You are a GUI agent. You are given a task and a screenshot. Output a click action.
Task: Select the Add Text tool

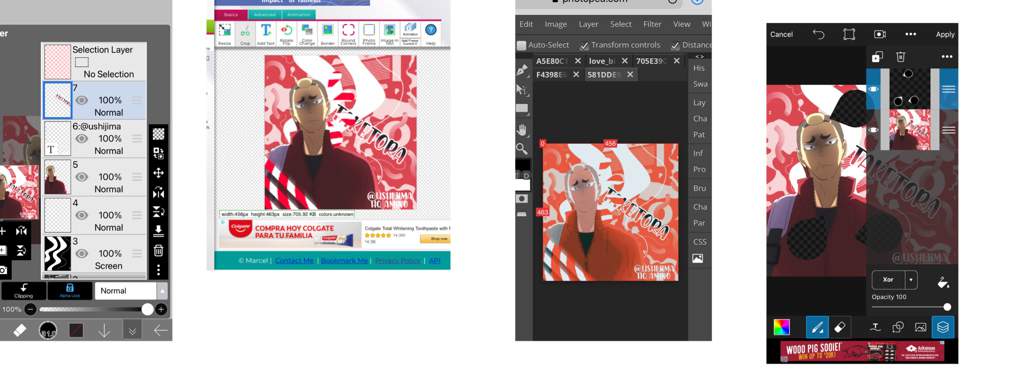(x=265, y=34)
